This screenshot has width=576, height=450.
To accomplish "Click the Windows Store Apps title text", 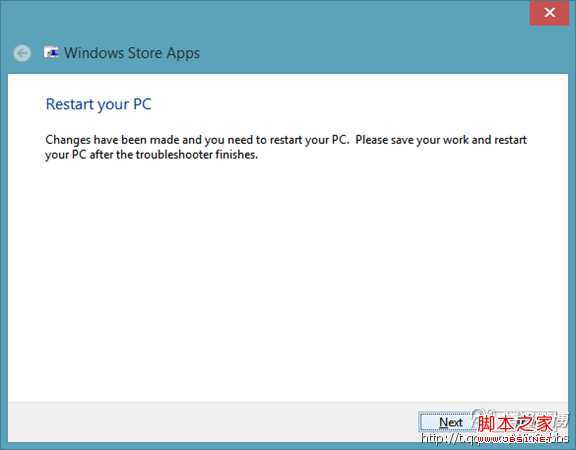I will tap(132, 53).
